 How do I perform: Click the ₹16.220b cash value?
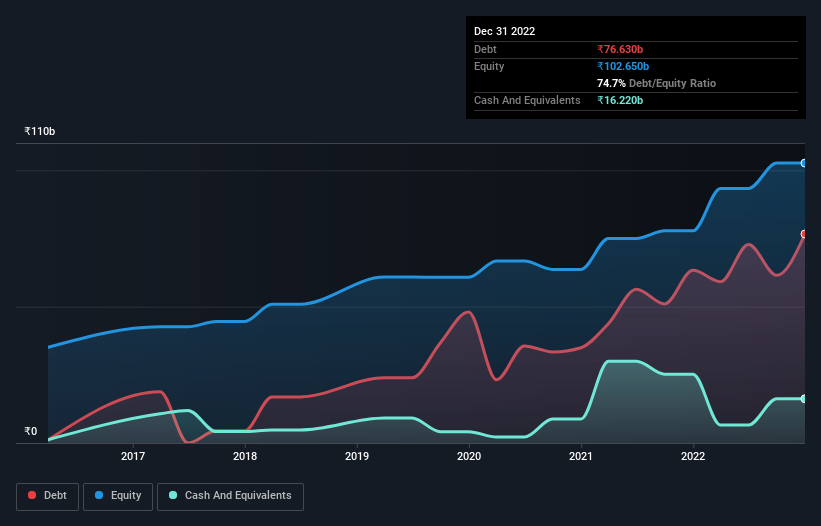pyautogui.click(x=620, y=100)
